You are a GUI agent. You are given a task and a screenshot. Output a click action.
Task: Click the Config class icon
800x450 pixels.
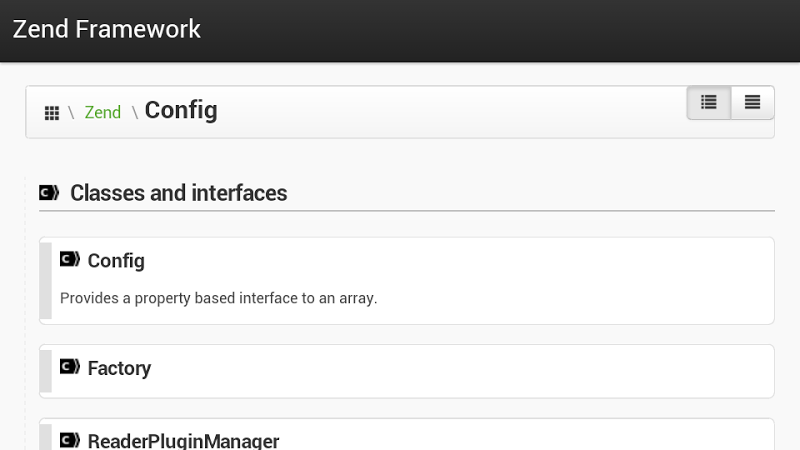pyautogui.click(x=70, y=260)
